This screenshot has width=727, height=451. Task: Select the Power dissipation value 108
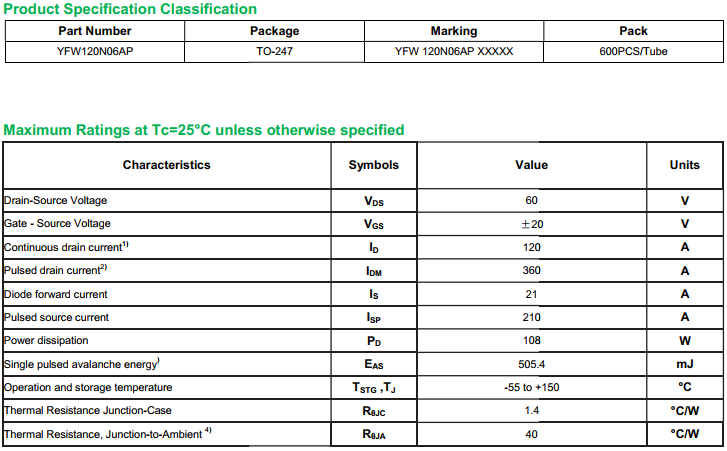531,341
